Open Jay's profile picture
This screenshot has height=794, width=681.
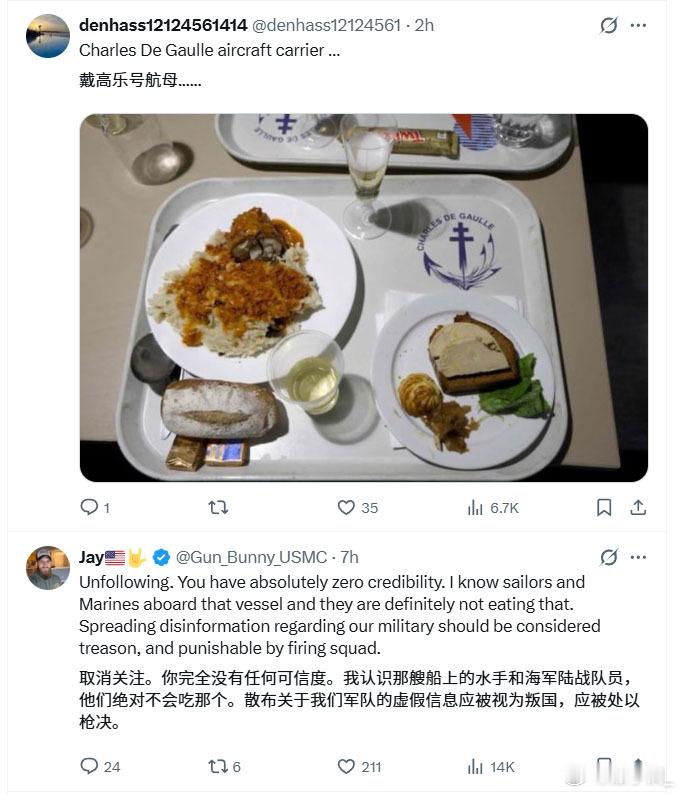[x=48, y=568]
